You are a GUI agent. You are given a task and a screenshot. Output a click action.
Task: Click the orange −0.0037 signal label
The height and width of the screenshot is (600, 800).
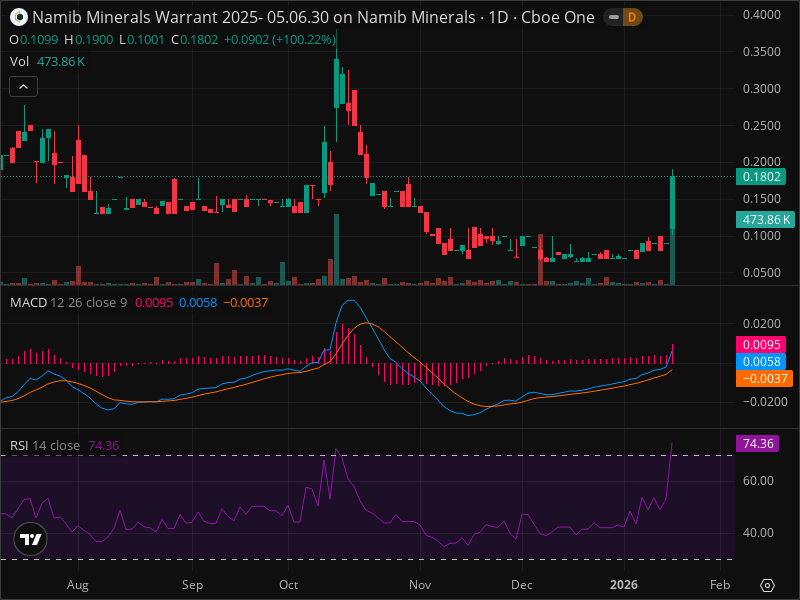[x=764, y=378]
